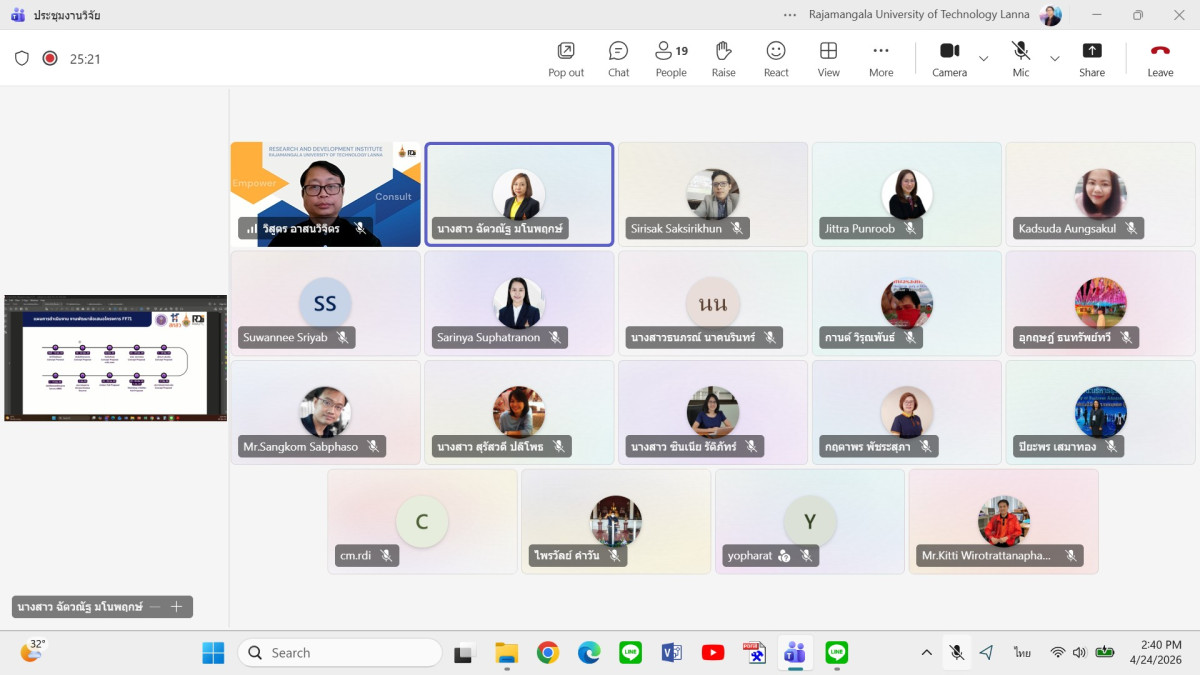Click the Windows taskbar Search box
The image size is (1200, 675).
pos(340,653)
